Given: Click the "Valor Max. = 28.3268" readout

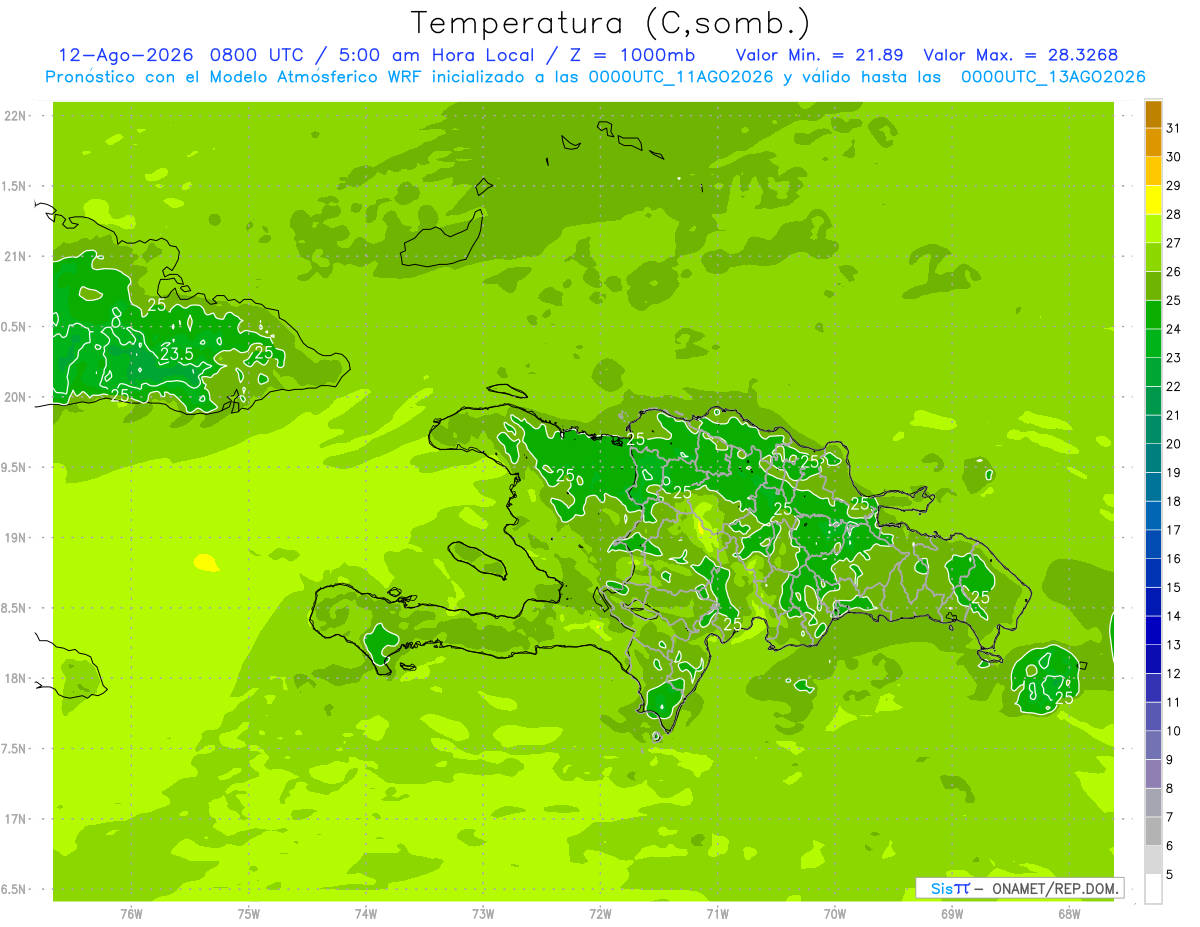Looking at the screenshot, I should coord(1021,55).
